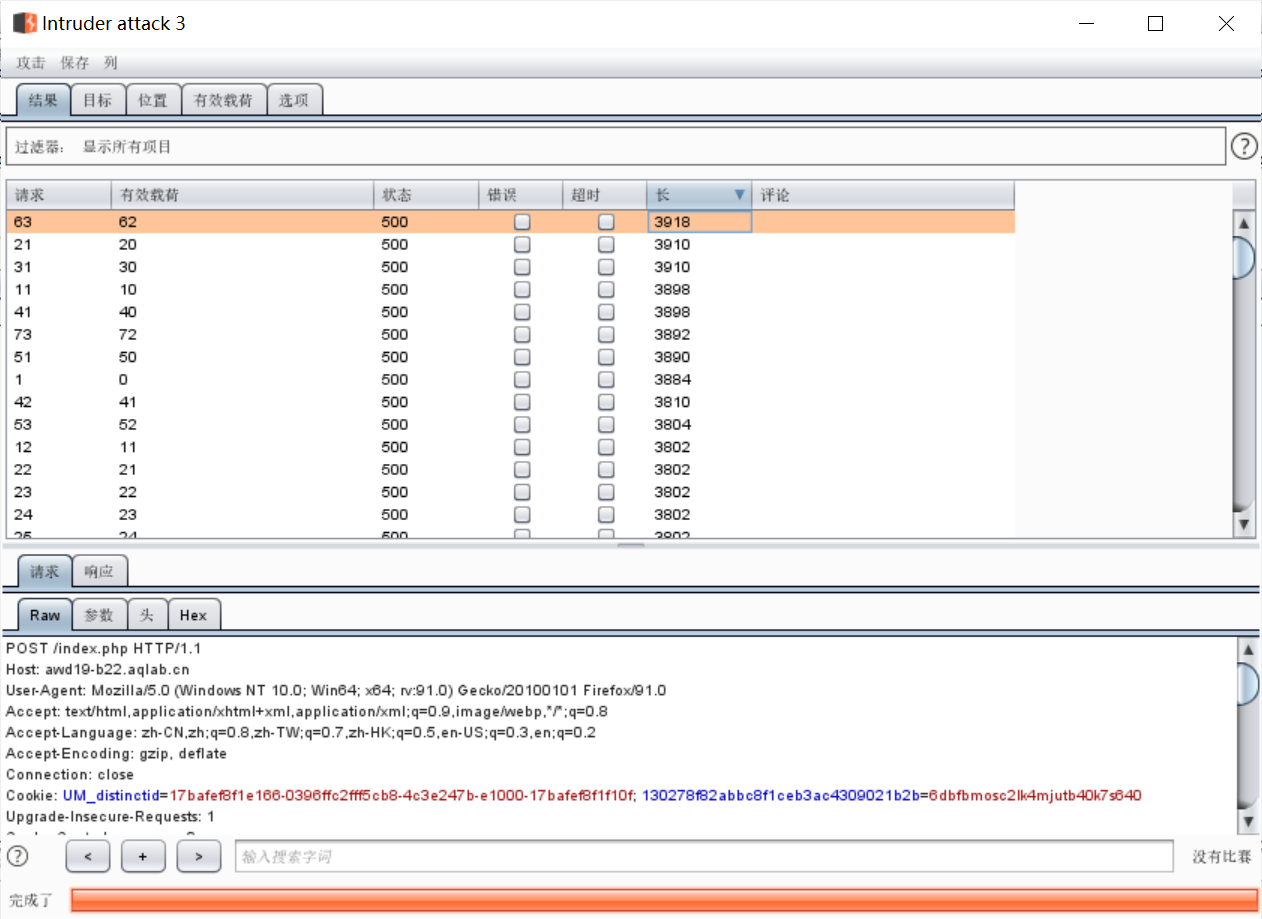Screen dimensions: 1262x919
Task: Switch to the 头 view tab
Action: tap(147, 615)
